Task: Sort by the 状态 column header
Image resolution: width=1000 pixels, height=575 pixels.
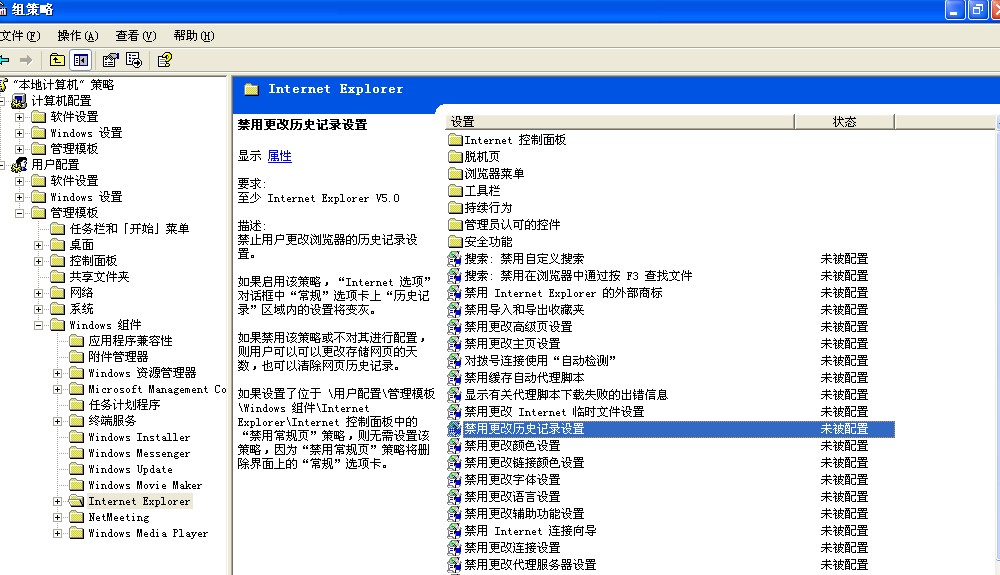Action: coord(844,122)
